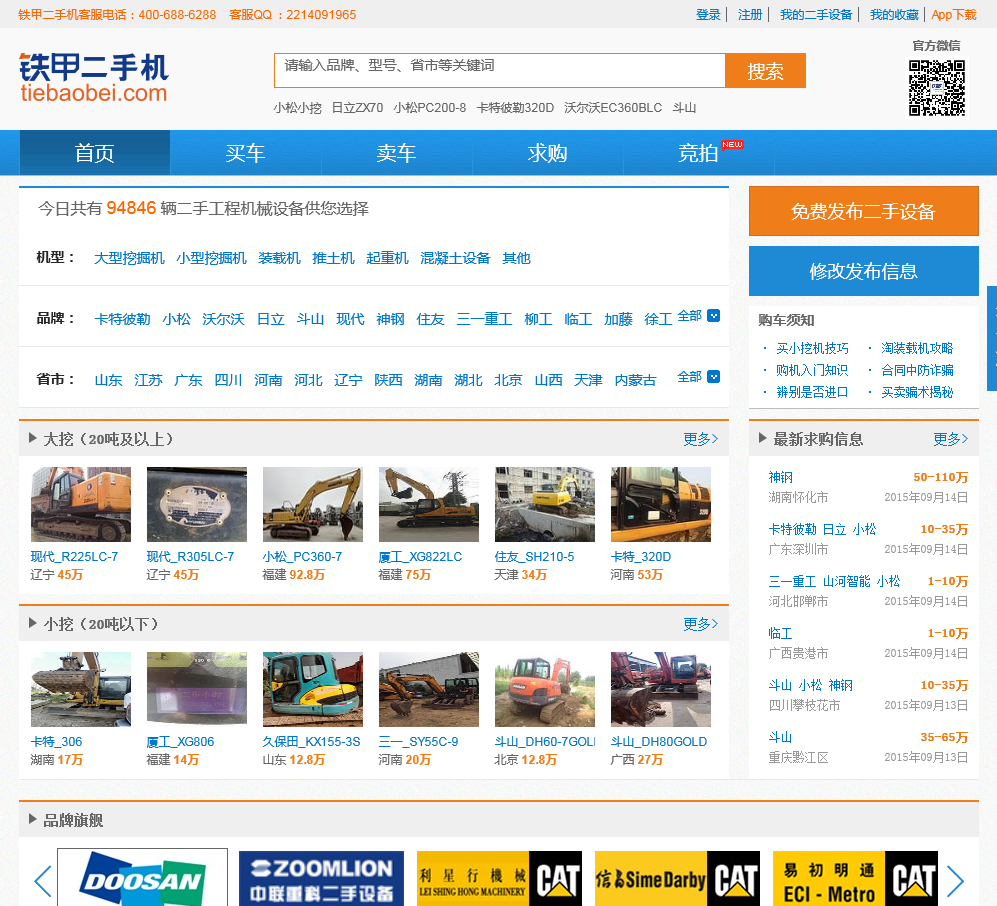Screen dimensions: 997x906
Task: Click the App下载 link
Action: [x=954, y=15]
